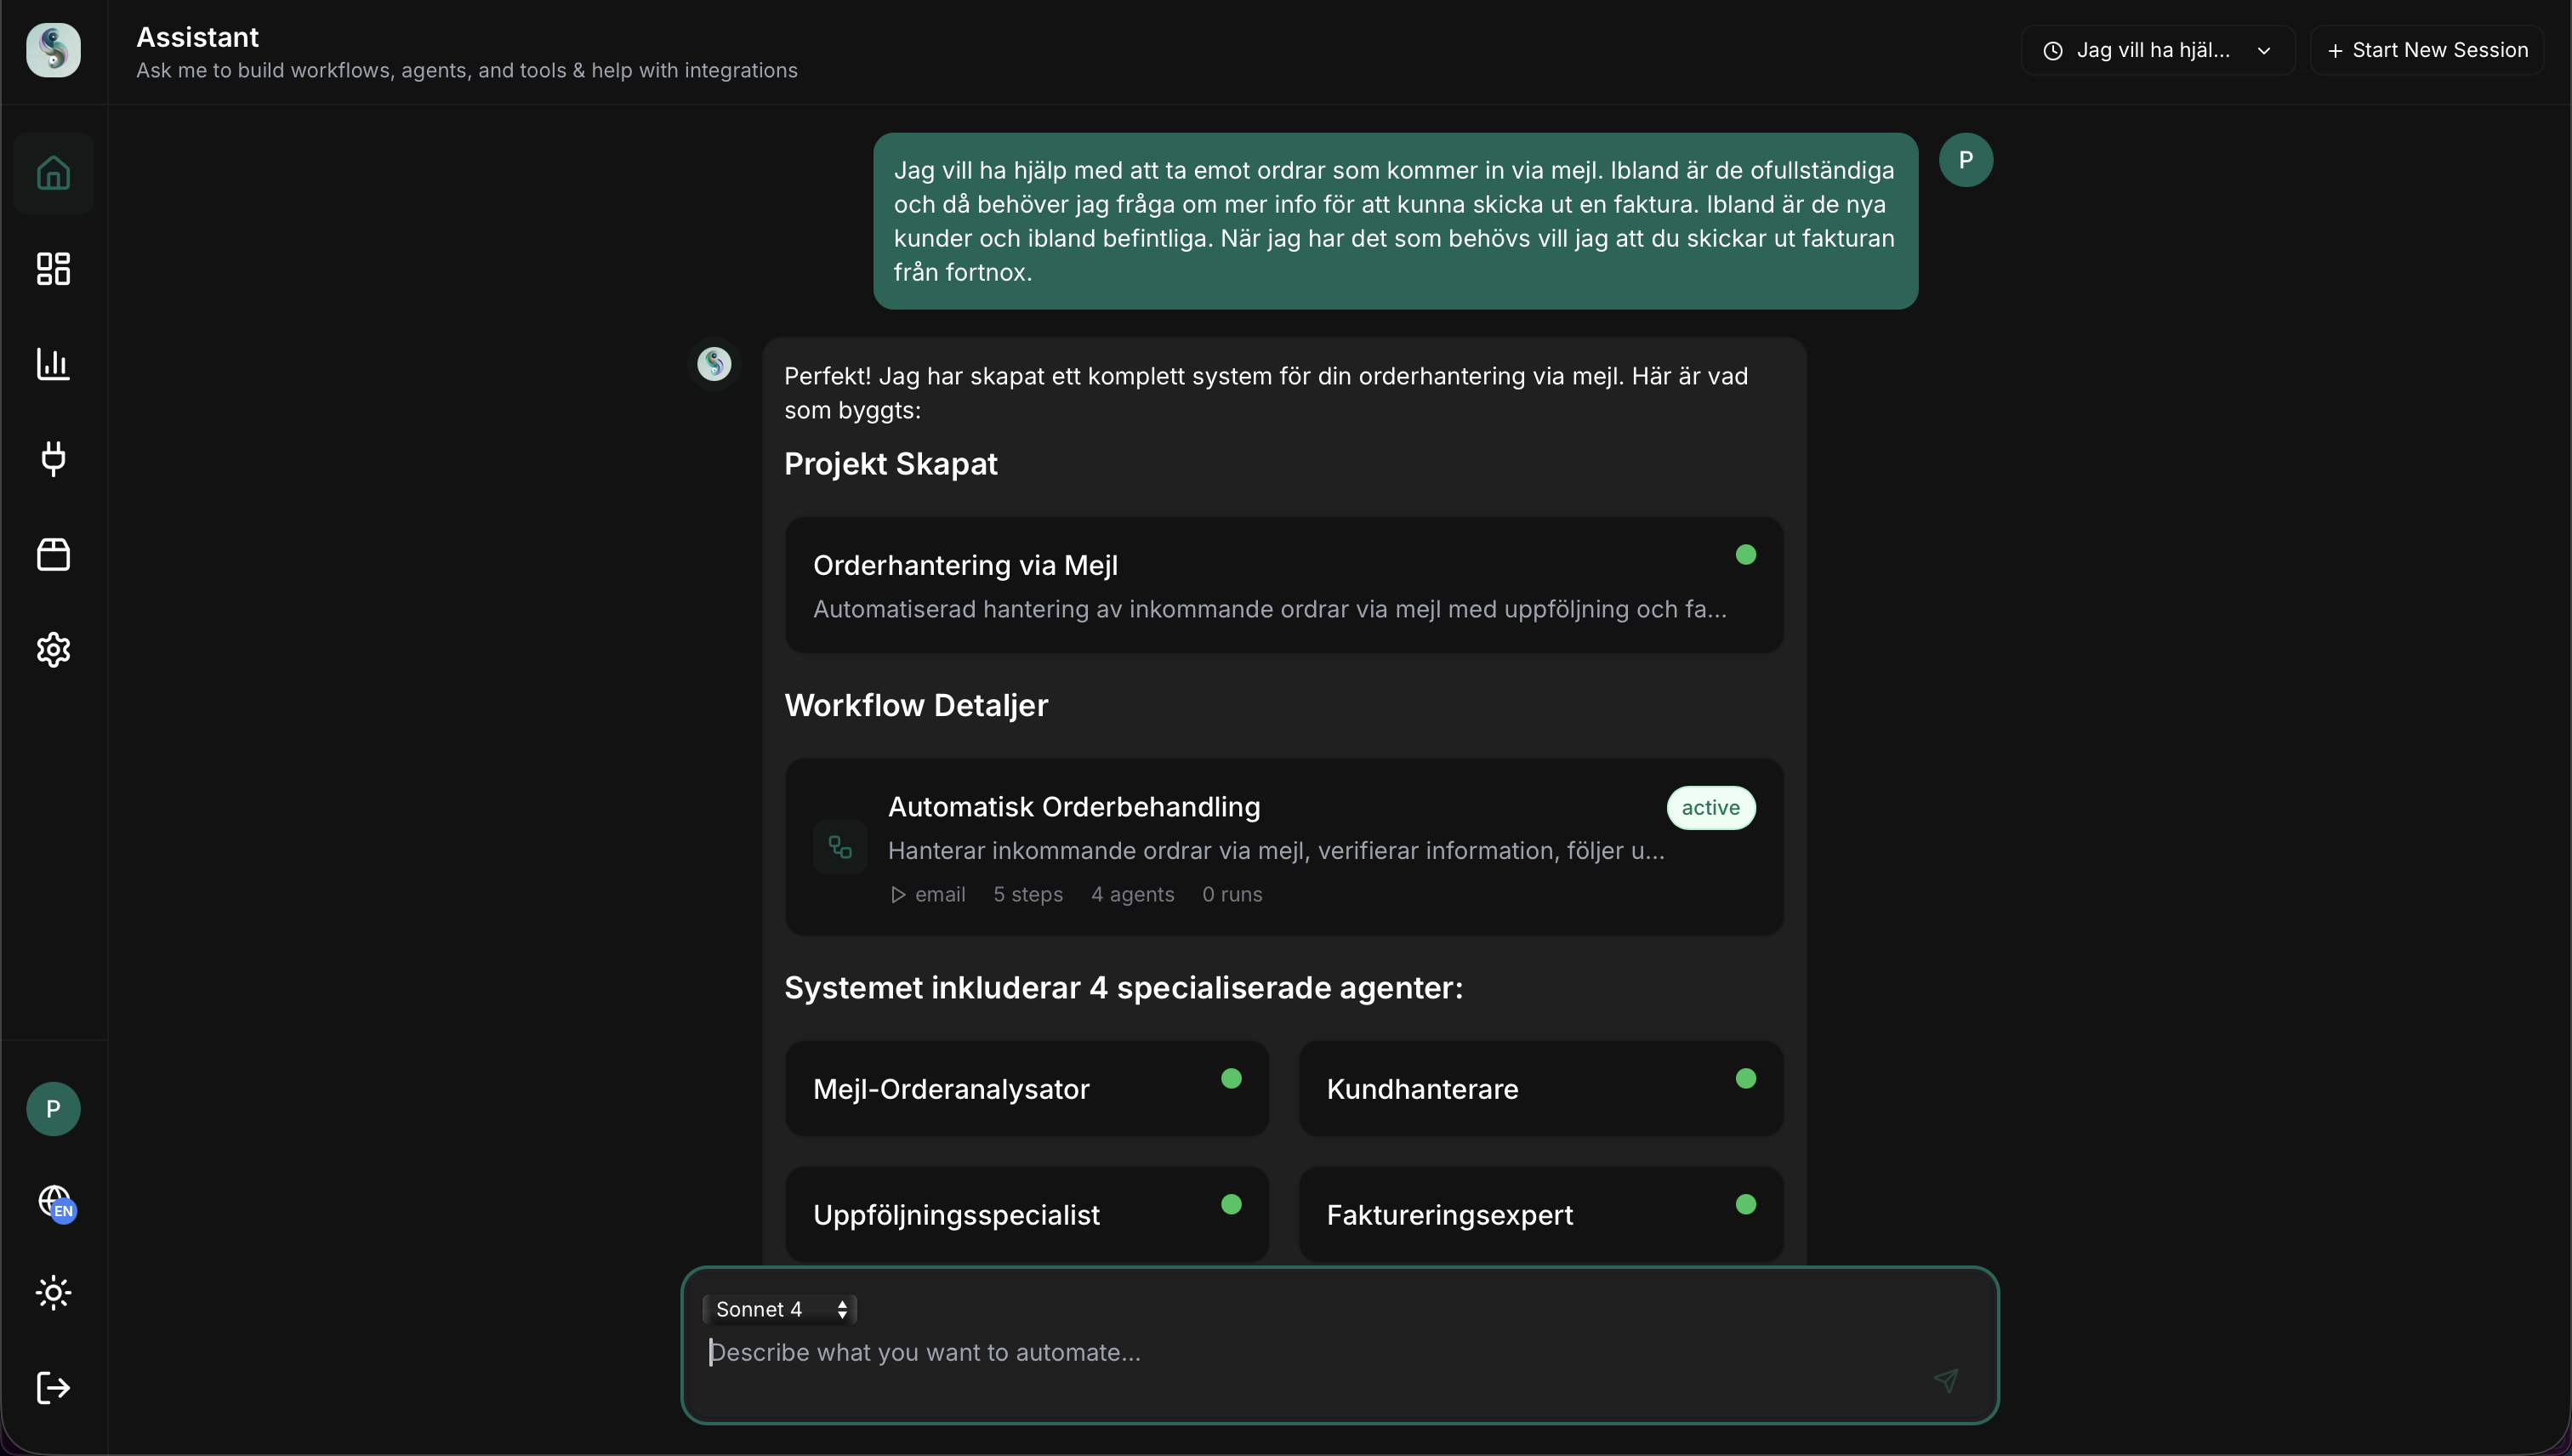Expand the session history dropdown 'Jag vill ha hjäl...'
Image resolution: width=2572 pixels, height=1456 pixels.
click(2157, 50)
